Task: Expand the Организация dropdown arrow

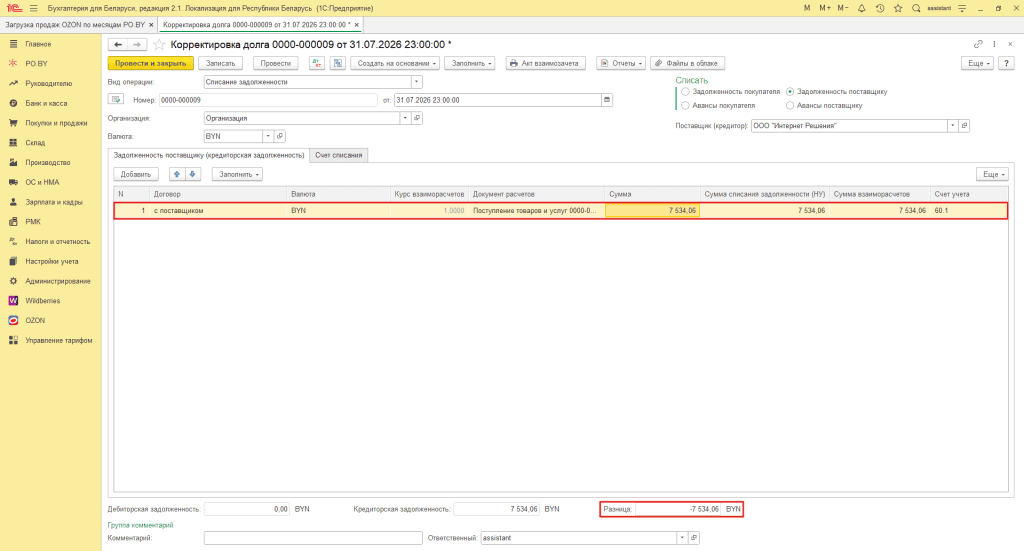Action: (x=405, y=118)
